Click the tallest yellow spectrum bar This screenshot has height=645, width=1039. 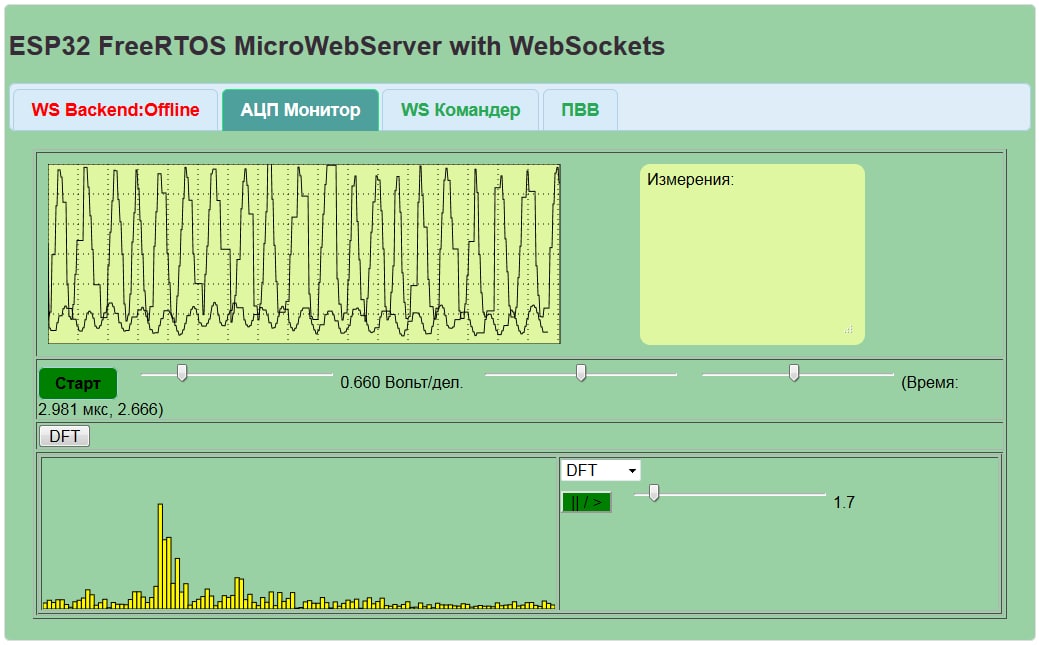click(x=160, y=556)
